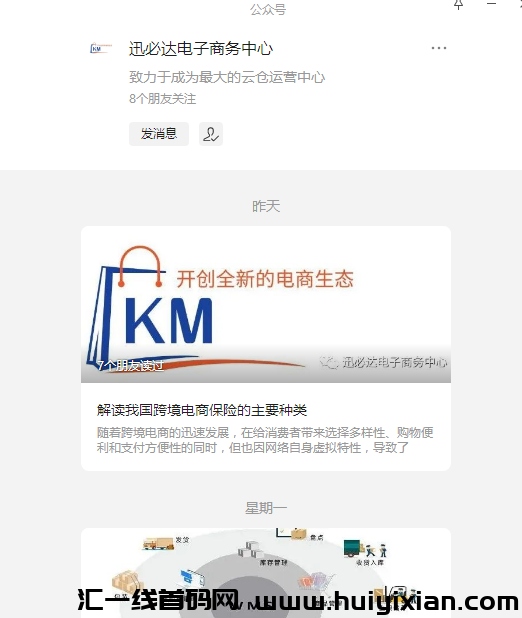Click the WeChat watermark logo on the cover
The width and height of the screenshot is (522, 618).
330,362
